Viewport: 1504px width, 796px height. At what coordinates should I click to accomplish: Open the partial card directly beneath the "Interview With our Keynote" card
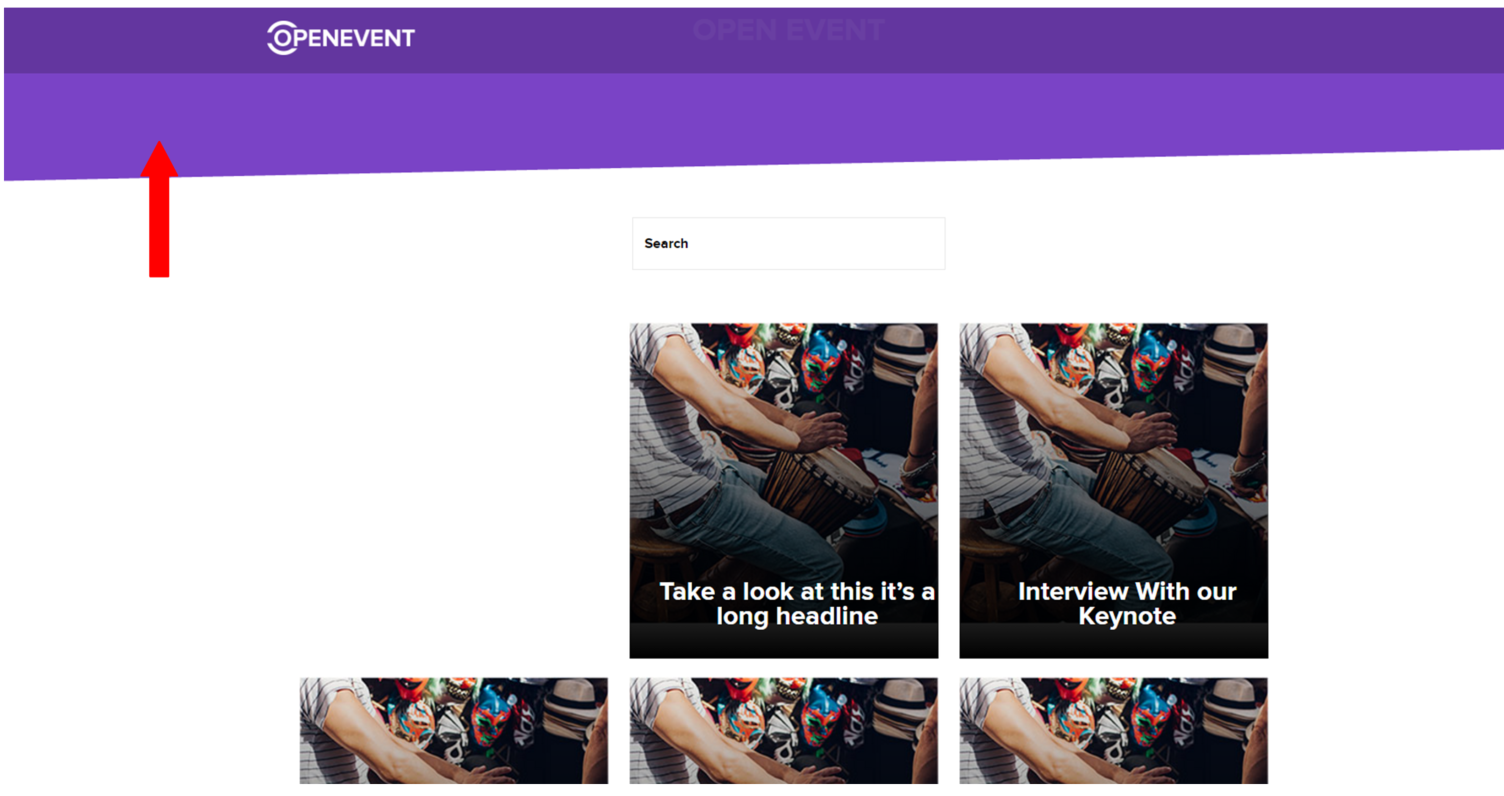coord(1114,731)
